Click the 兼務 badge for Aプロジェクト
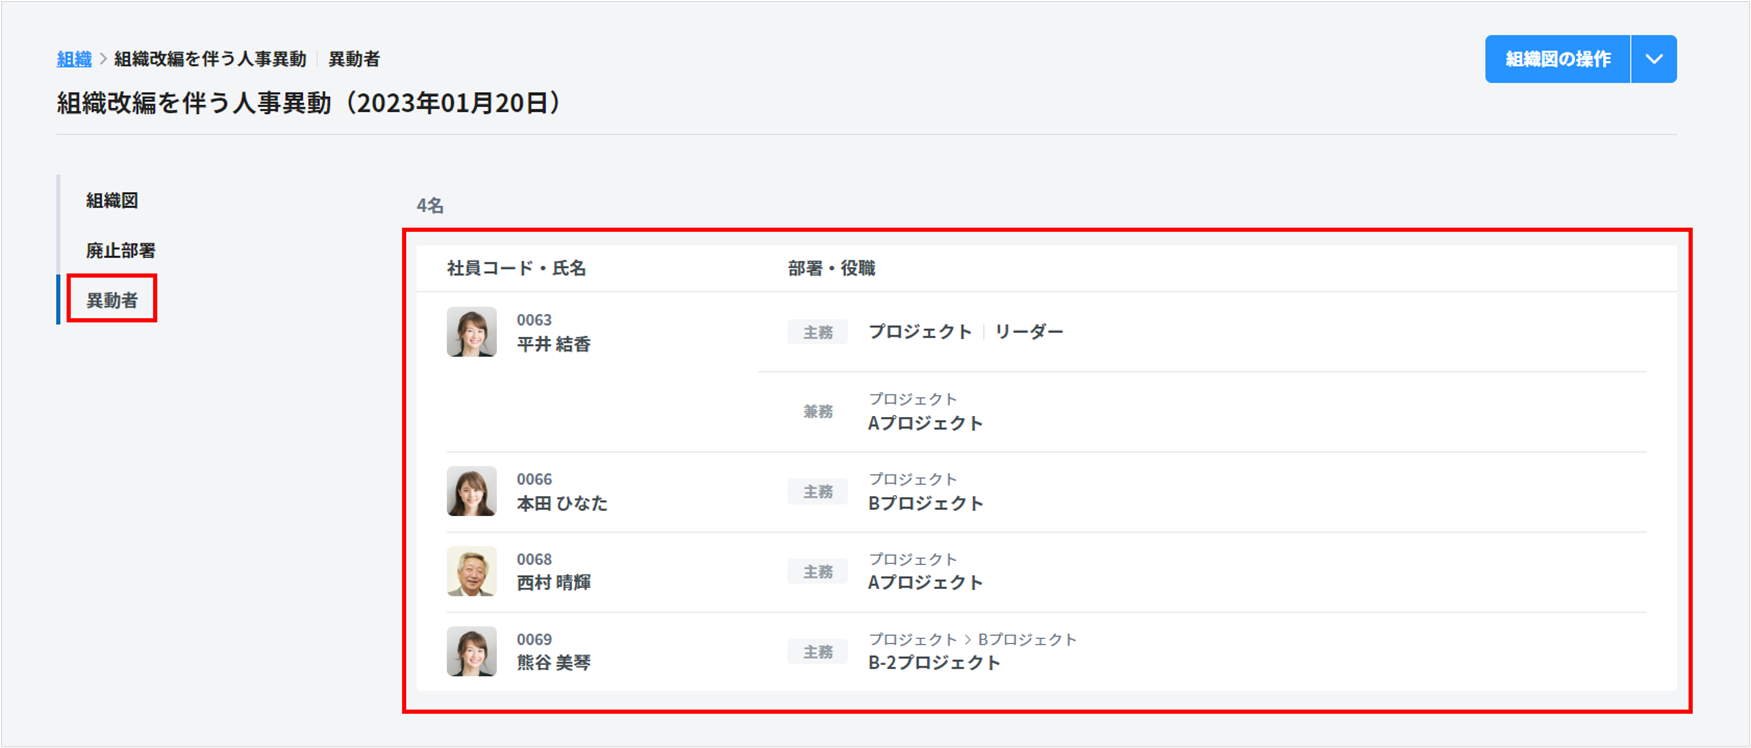The image size is (1751, 748). (817, 411)
